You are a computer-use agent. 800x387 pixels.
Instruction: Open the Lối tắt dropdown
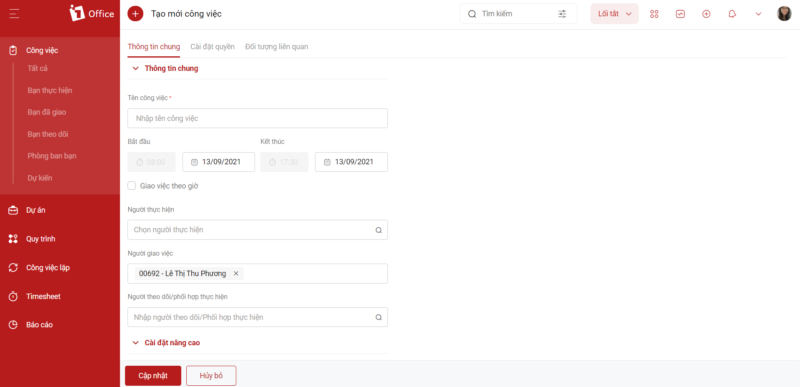(x=614, y=14)
